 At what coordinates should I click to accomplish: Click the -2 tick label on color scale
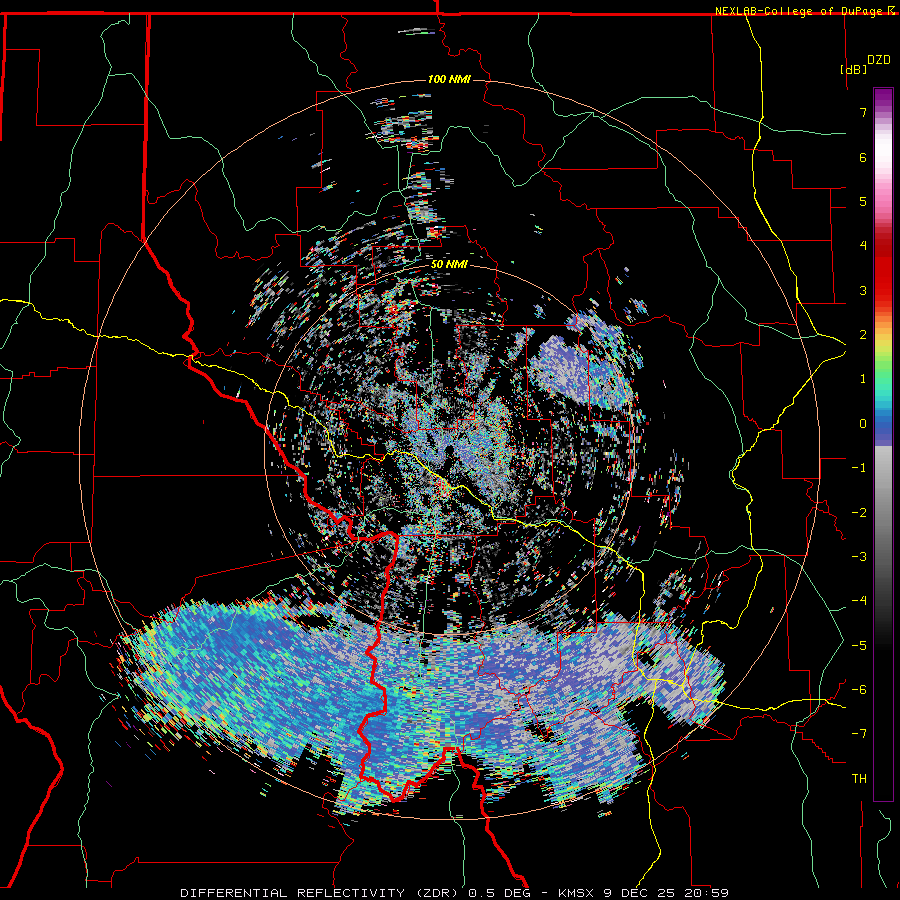[x=859, y=513]
